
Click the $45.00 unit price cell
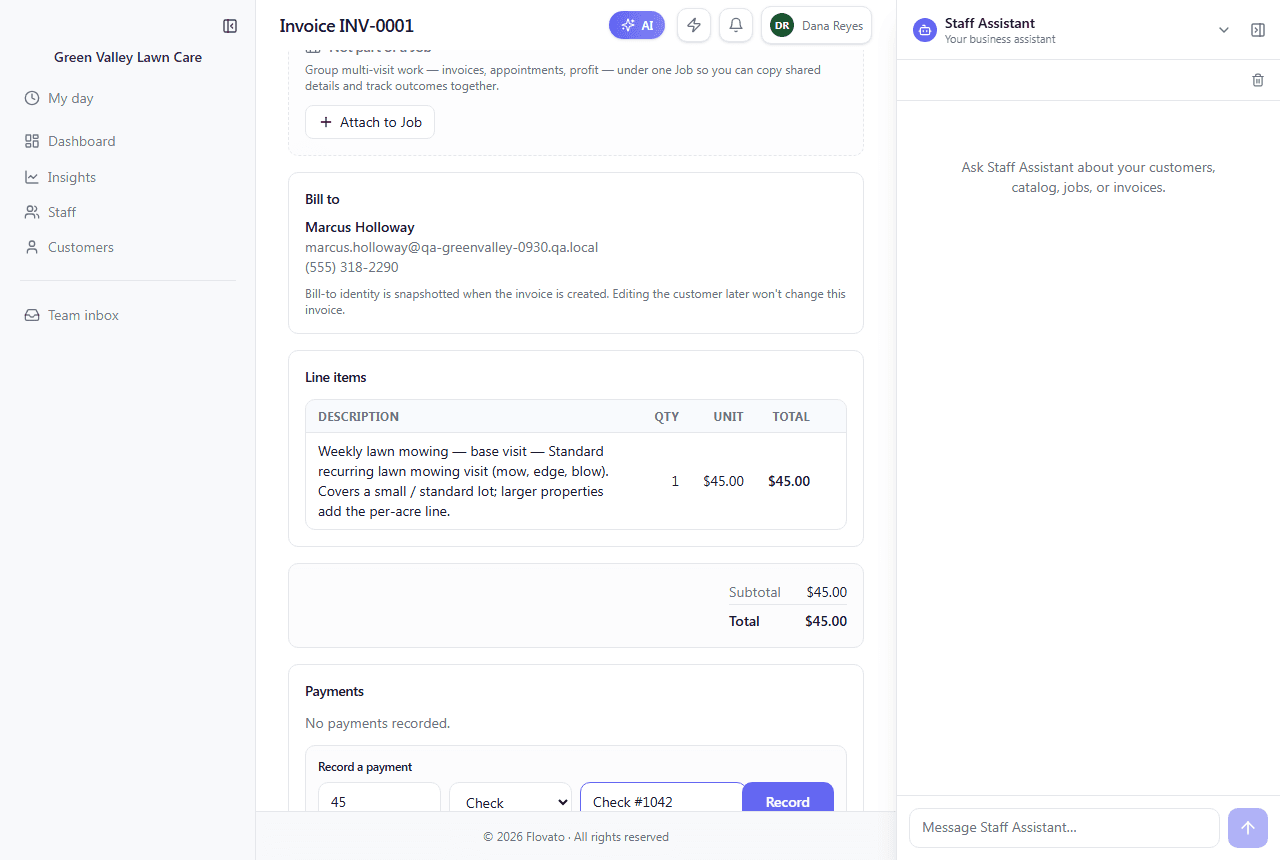723,481
